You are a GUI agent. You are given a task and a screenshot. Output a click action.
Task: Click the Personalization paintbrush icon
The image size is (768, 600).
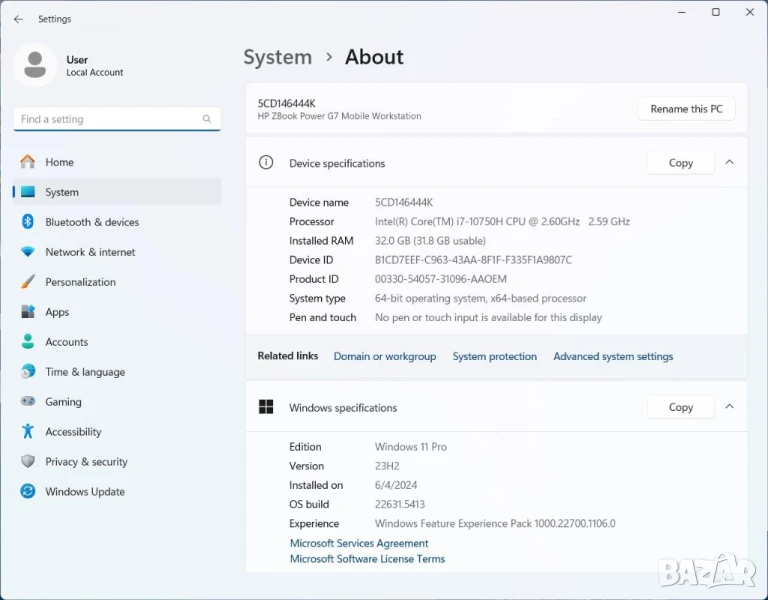(x=28, y=282)
